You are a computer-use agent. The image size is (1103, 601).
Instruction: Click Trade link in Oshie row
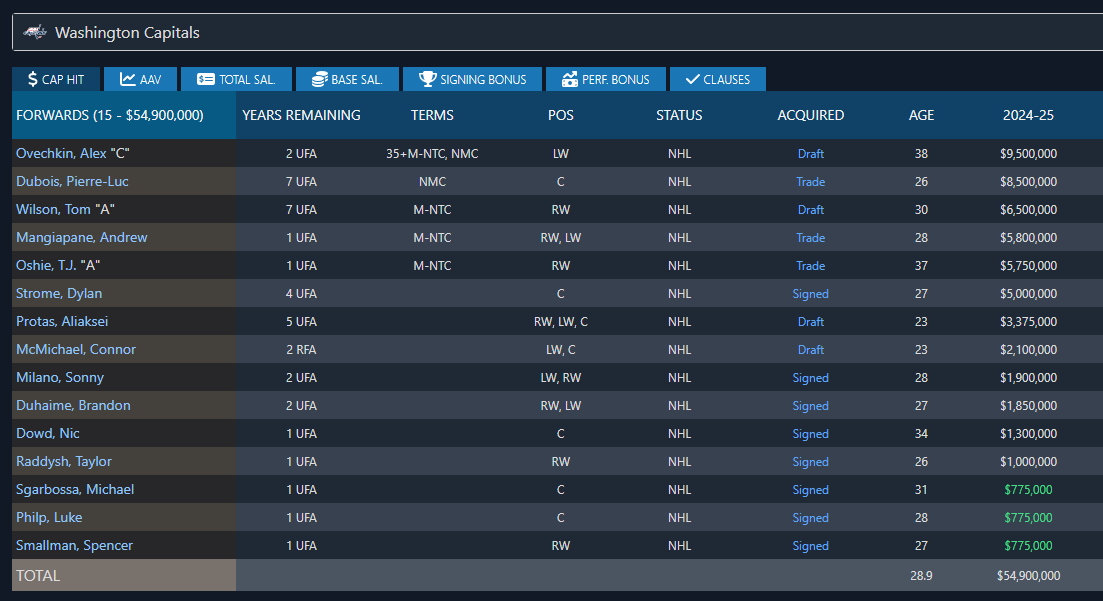(810, 266)
